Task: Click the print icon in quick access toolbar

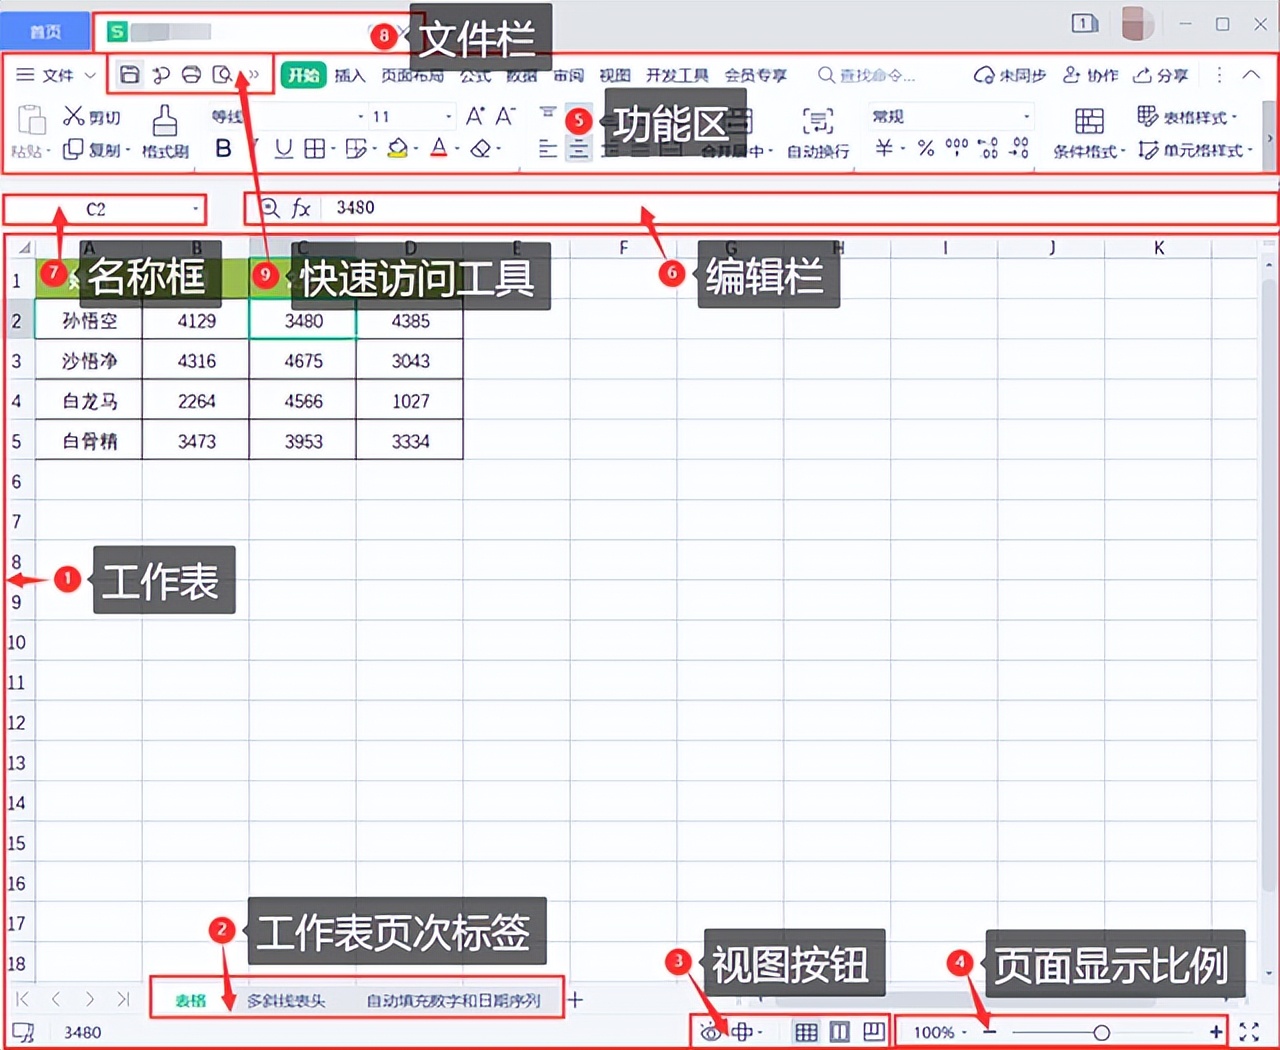Action: click(x=190, y=73)
